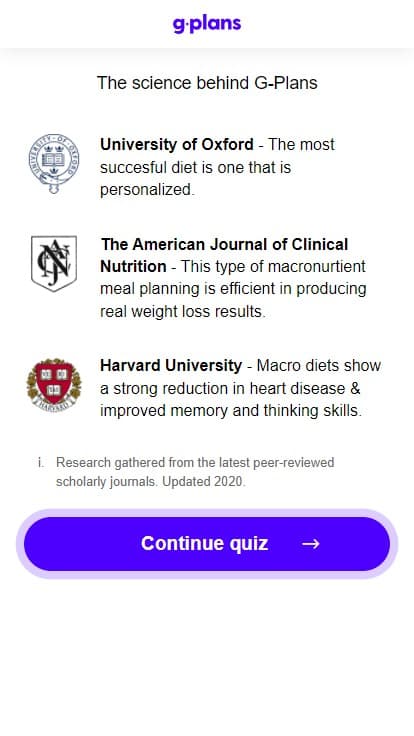Screen dimensions: 414x736
Task: Click 'succesful diet is one that is' line
Action: pos(195,167)
